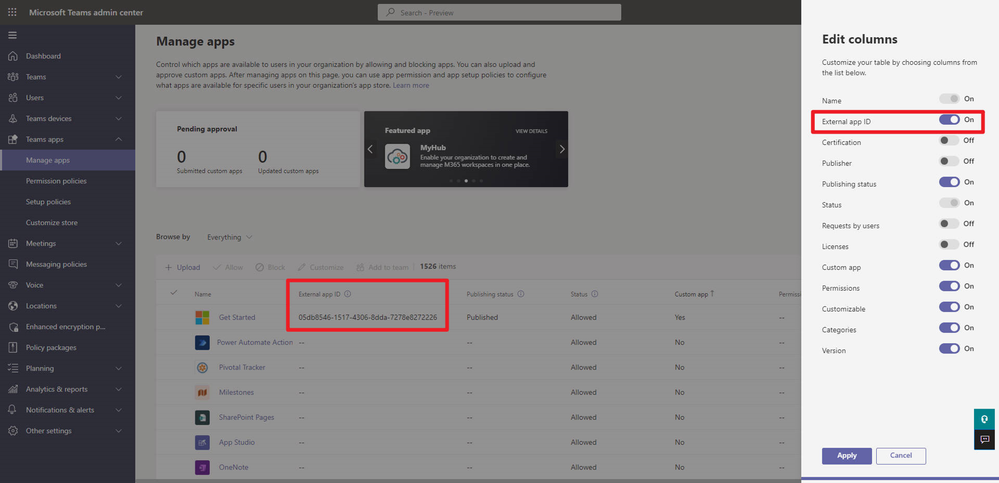Open Manage apps in sidebar
The width and height of the screenshot is (999, 483).
[x=68, y=160]
